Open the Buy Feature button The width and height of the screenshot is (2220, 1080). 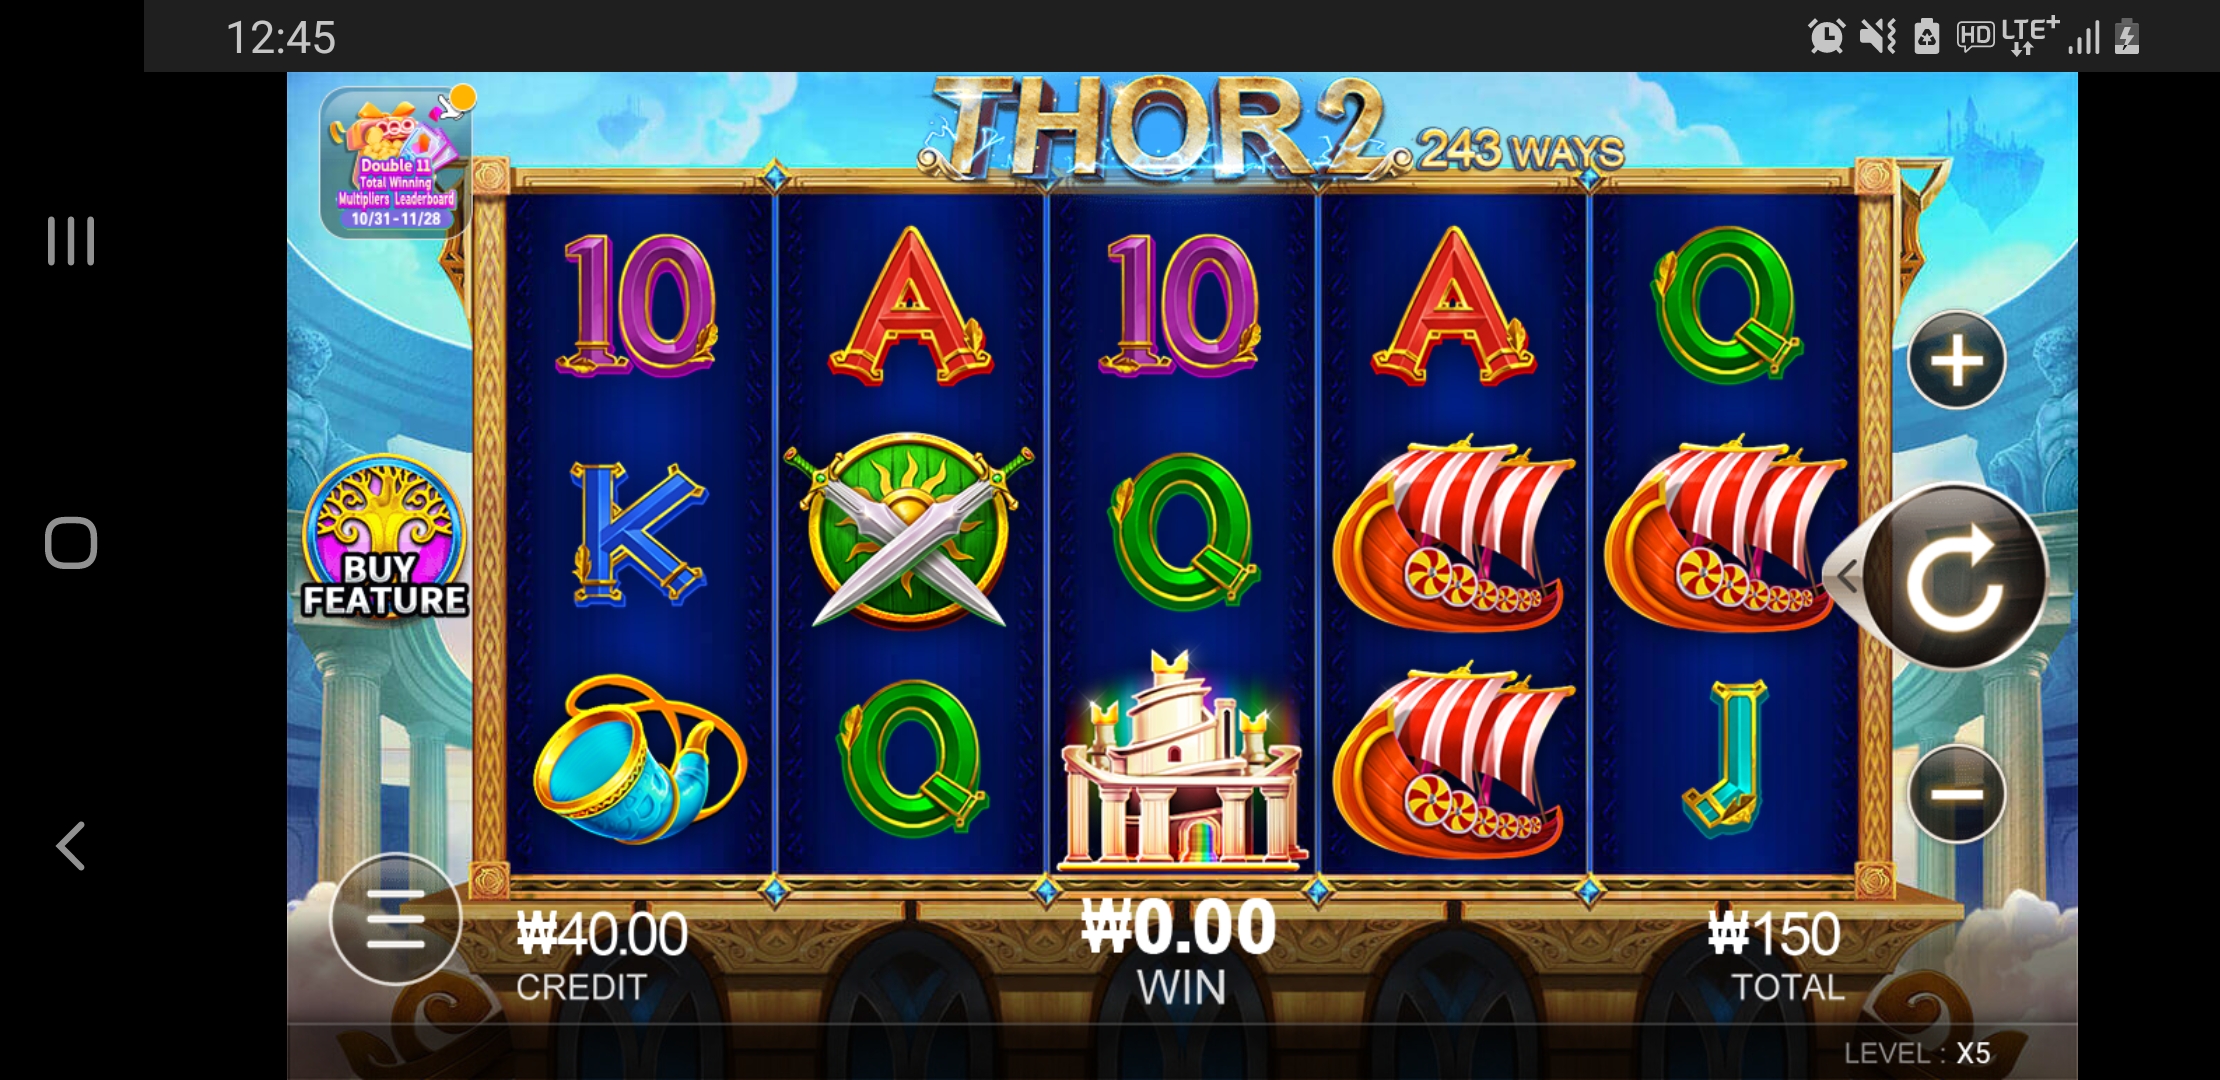click(385, 539)
